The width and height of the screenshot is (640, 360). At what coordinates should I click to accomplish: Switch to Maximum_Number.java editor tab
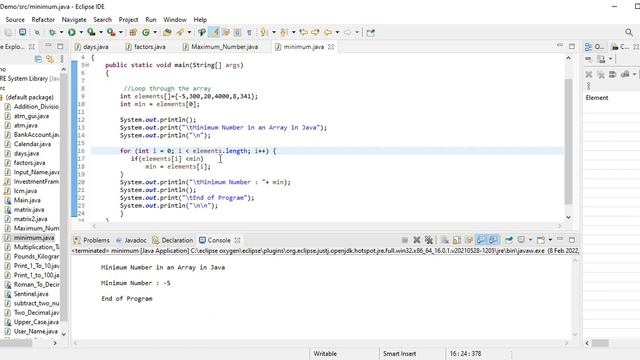click(x=221, y=47)
